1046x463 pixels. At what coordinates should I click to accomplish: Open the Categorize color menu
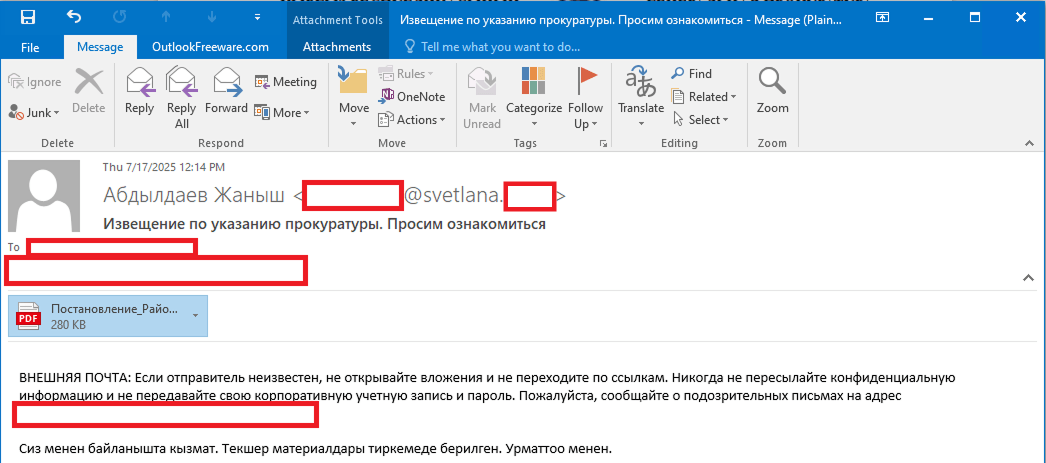tap(533, 95)
